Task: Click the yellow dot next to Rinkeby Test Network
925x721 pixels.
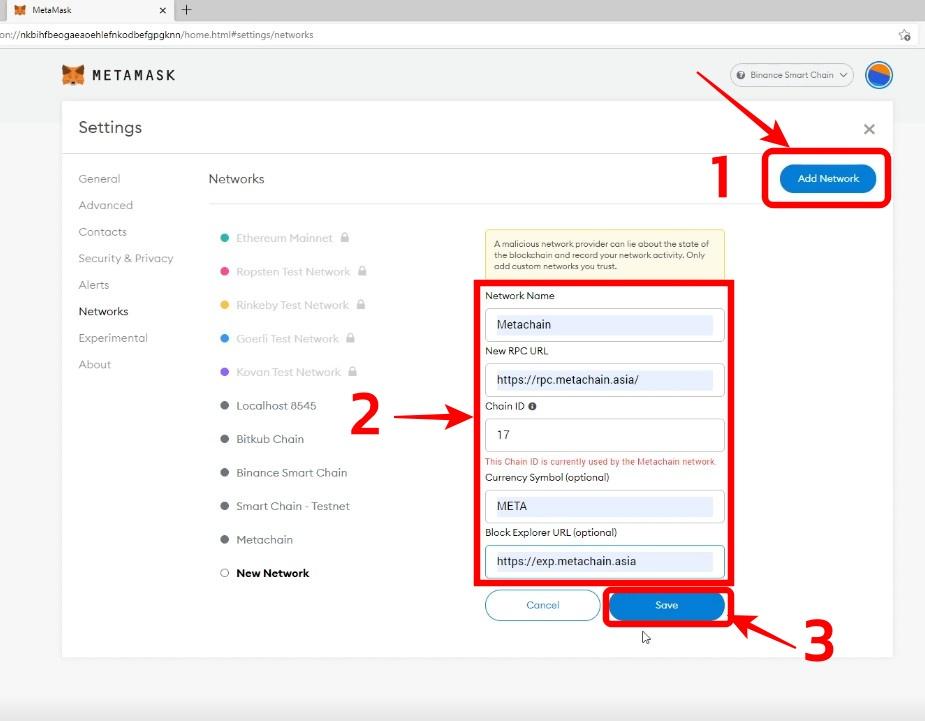Action: (224, 305)
